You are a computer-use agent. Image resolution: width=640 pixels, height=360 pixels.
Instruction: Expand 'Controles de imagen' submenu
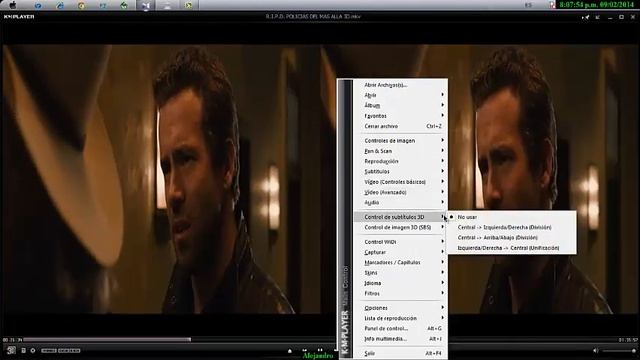pyautogui.click(x=400, y=140)
